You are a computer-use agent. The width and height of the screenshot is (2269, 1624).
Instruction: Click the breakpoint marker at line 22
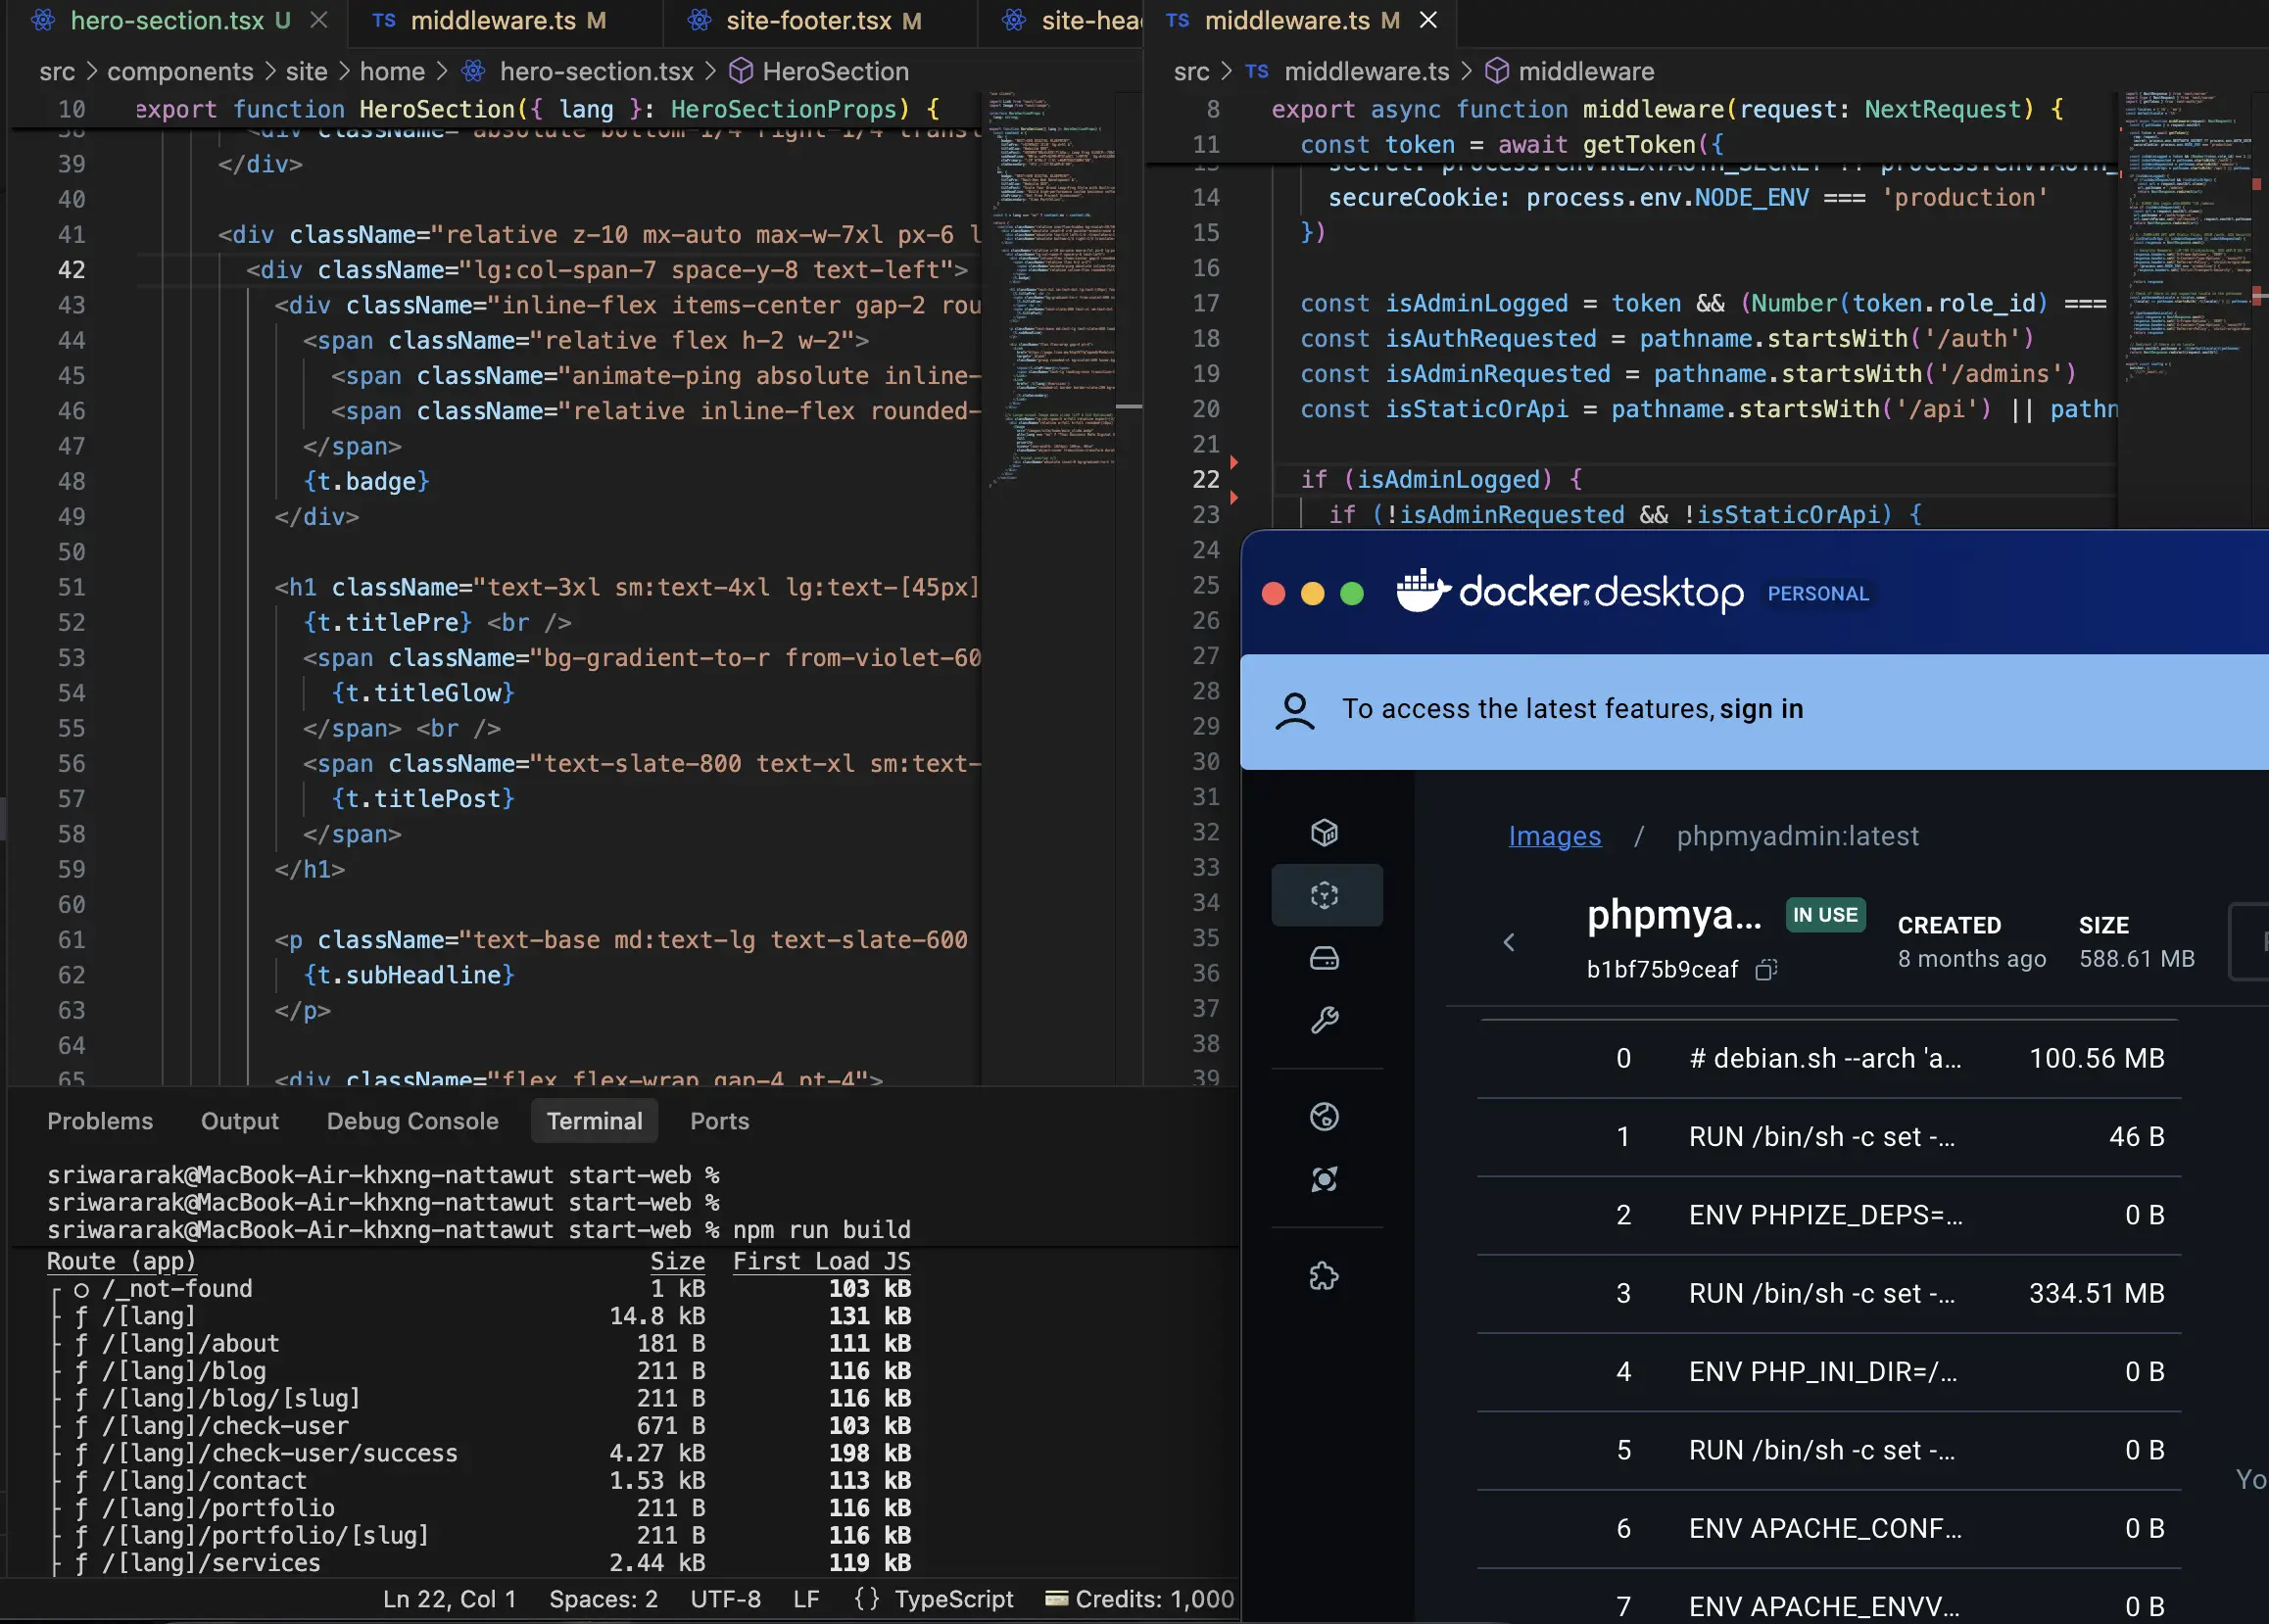1234,462
